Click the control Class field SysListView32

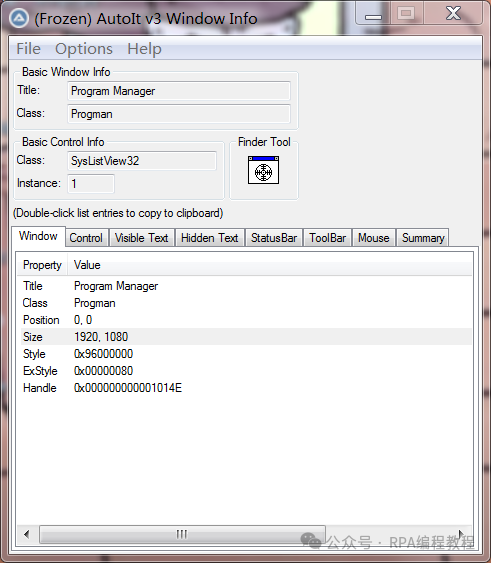point(142,161)
